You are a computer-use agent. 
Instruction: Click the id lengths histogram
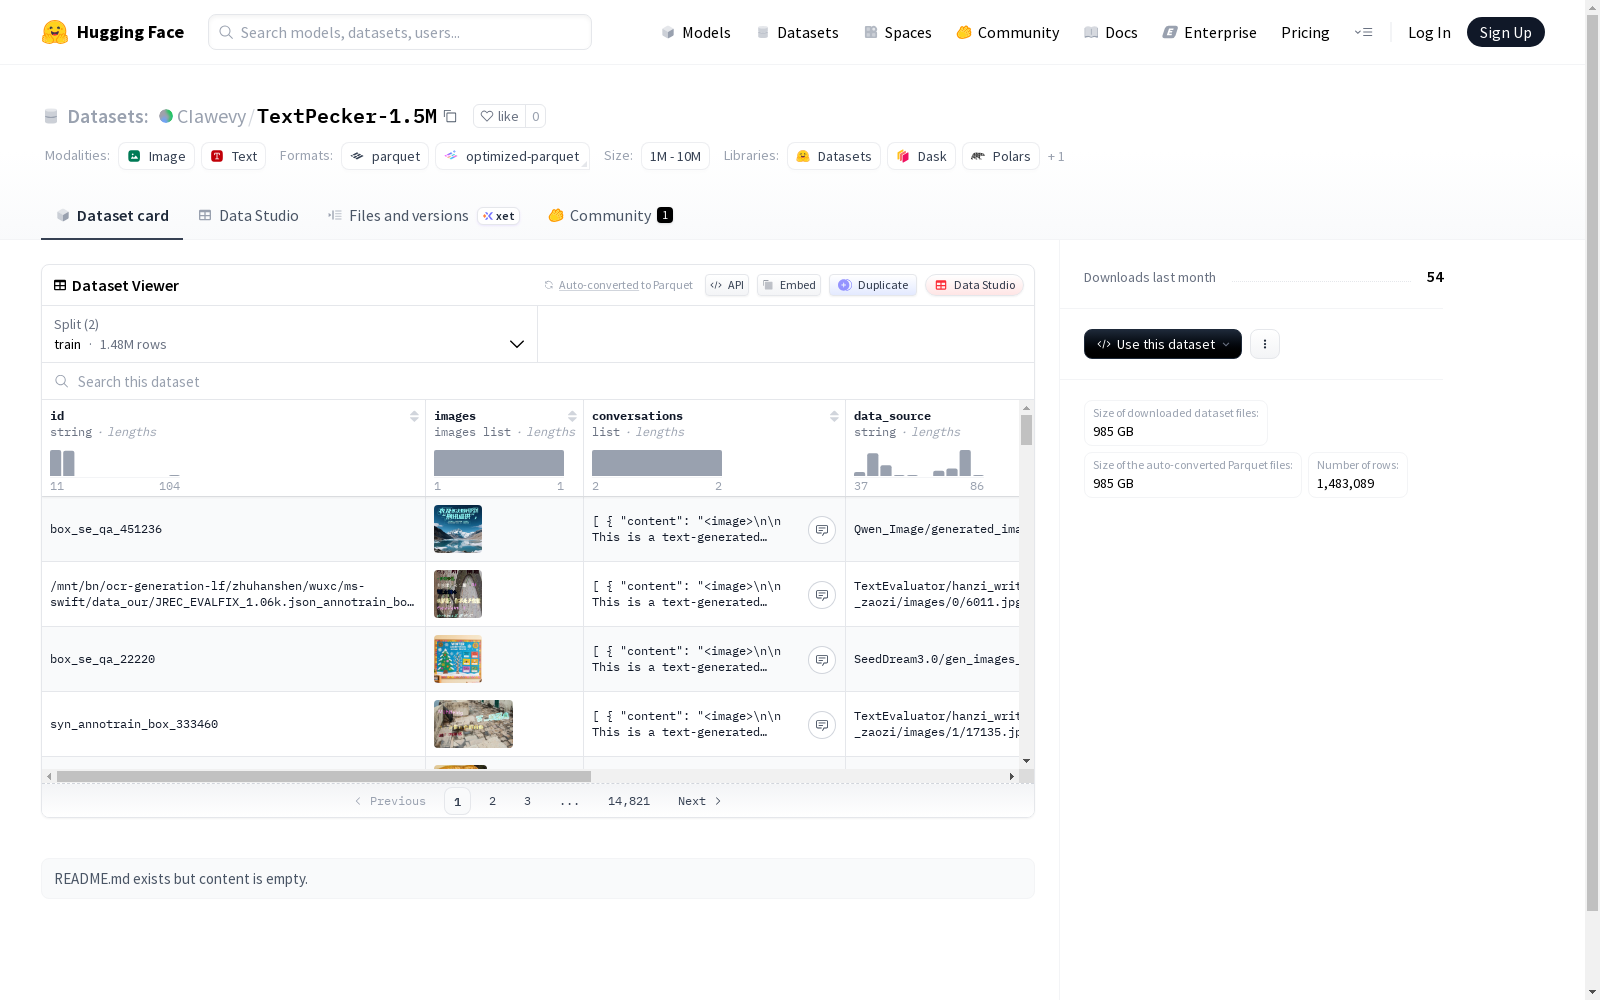115,463
